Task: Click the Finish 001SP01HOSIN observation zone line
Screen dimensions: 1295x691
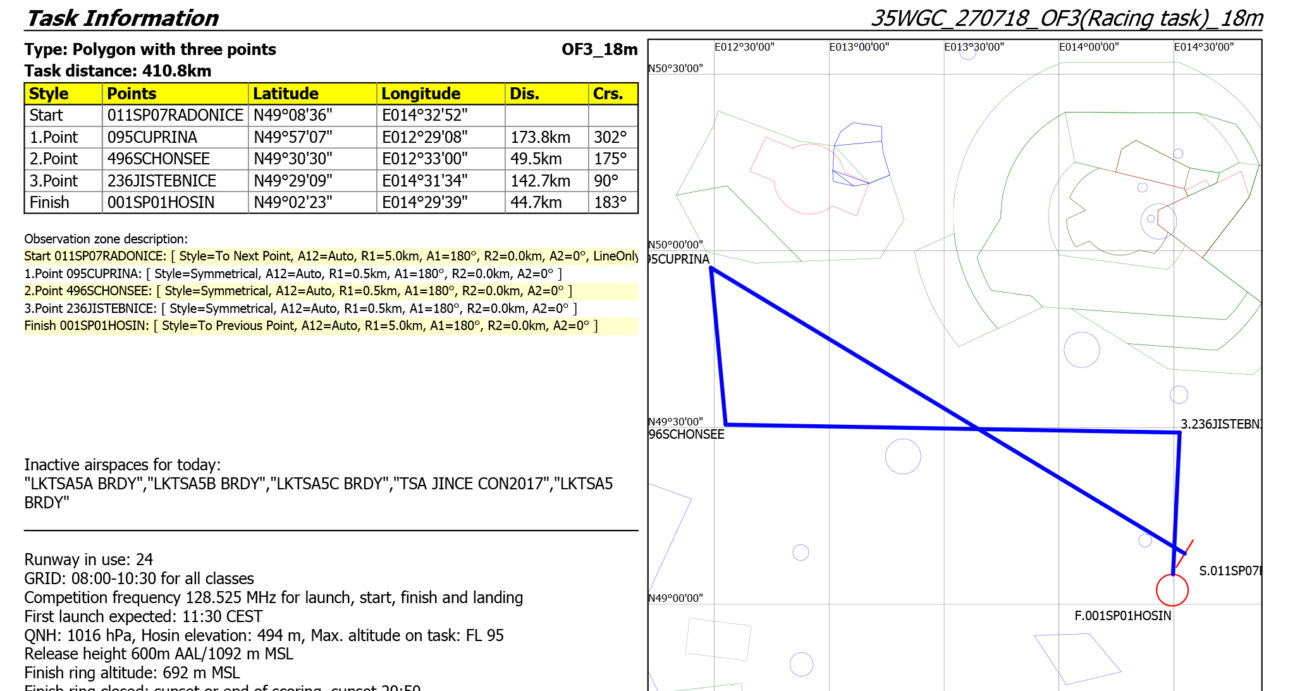Action: click(311, 326)
